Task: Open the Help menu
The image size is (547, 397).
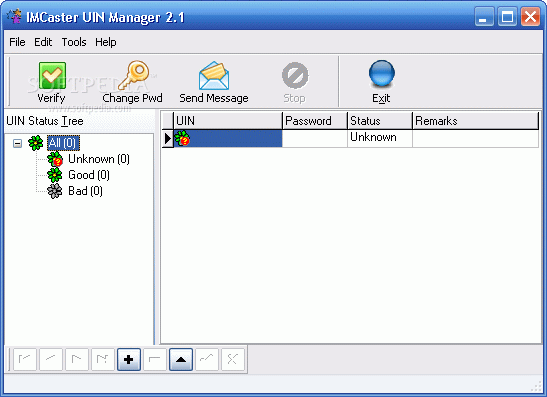Action: [x=106, y=42]
